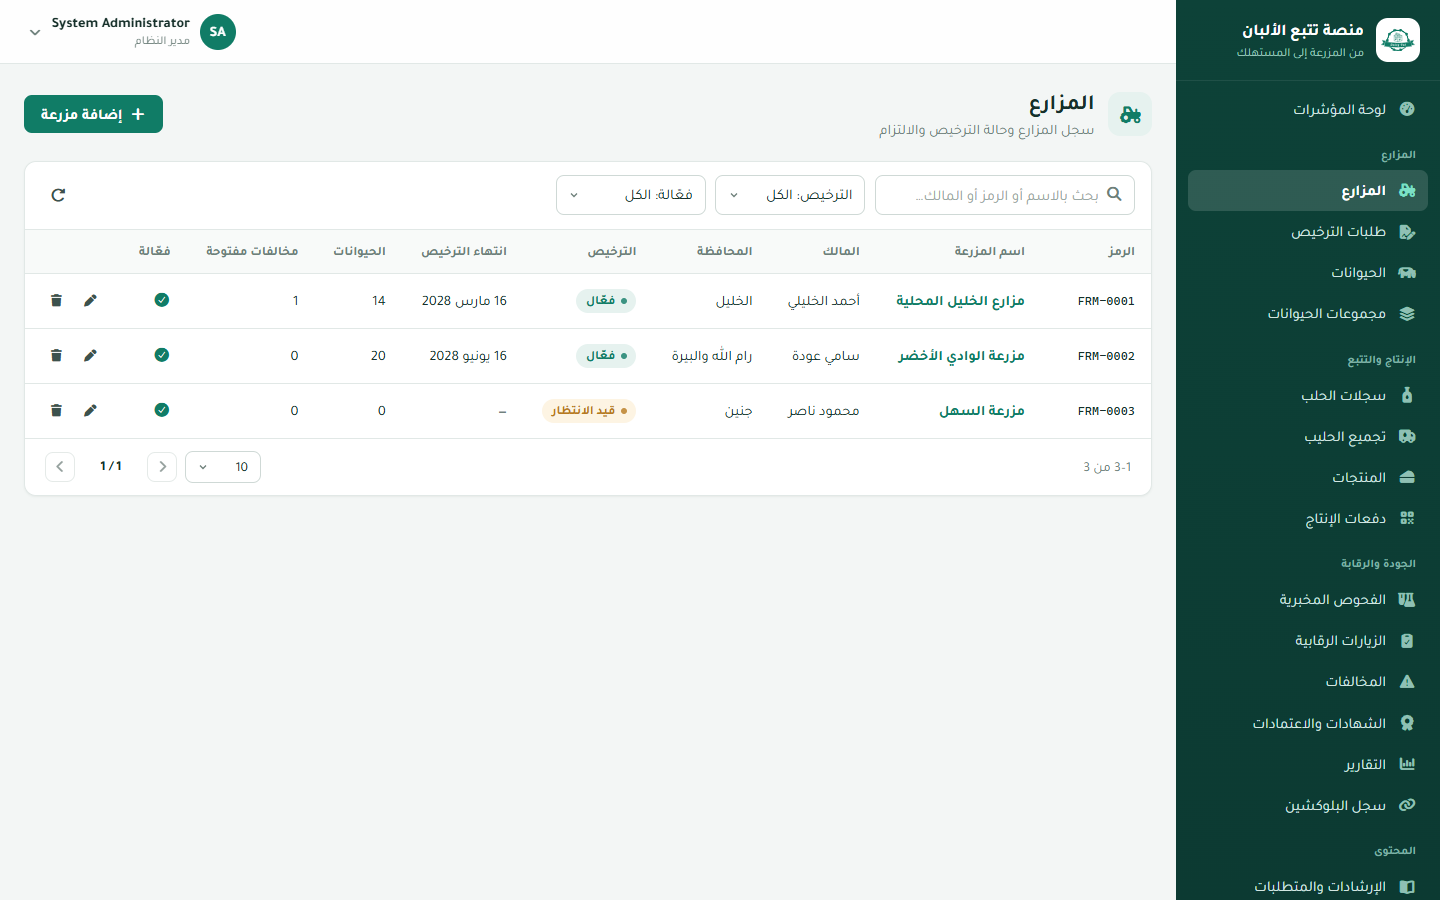Click trash icon for FRM-0002
This screenshot has height=900, width=1440.
tap(56, 356)
